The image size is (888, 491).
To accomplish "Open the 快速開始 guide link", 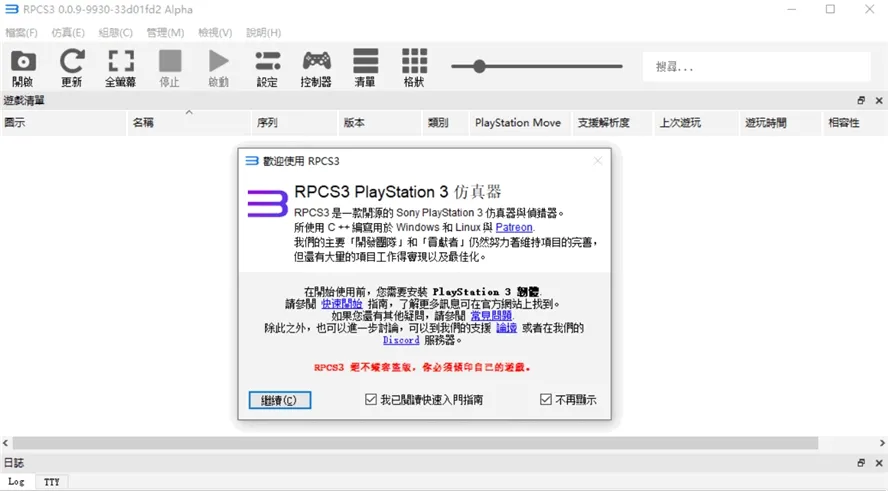I will coord(341,304).
